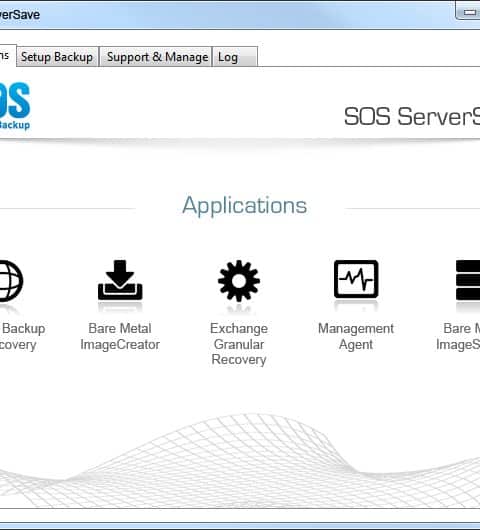Screen dimensions: 480x530
Task: Open the Bare Metal server-stack icon
Action: pos(468,280)
